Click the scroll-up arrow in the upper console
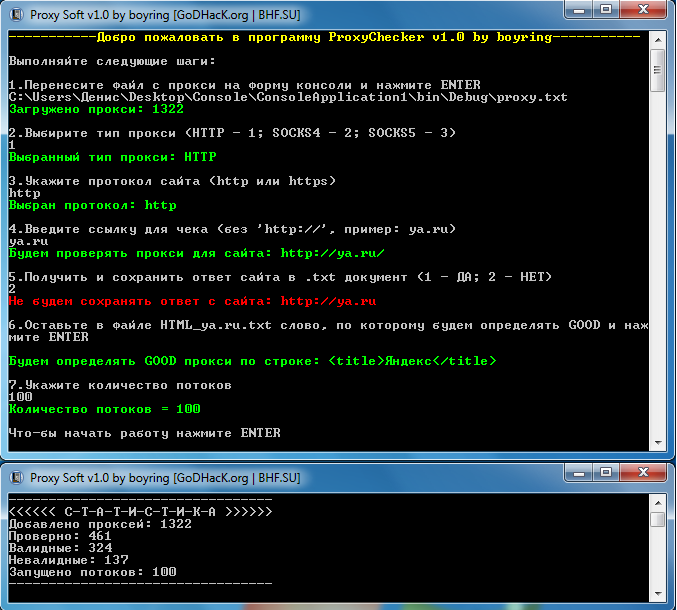Screen dimensions: 677x610 point(657,38)
